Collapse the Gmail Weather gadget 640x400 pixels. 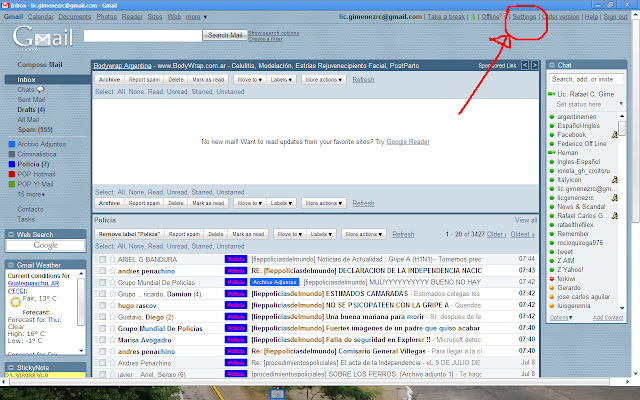click(11, 265)
